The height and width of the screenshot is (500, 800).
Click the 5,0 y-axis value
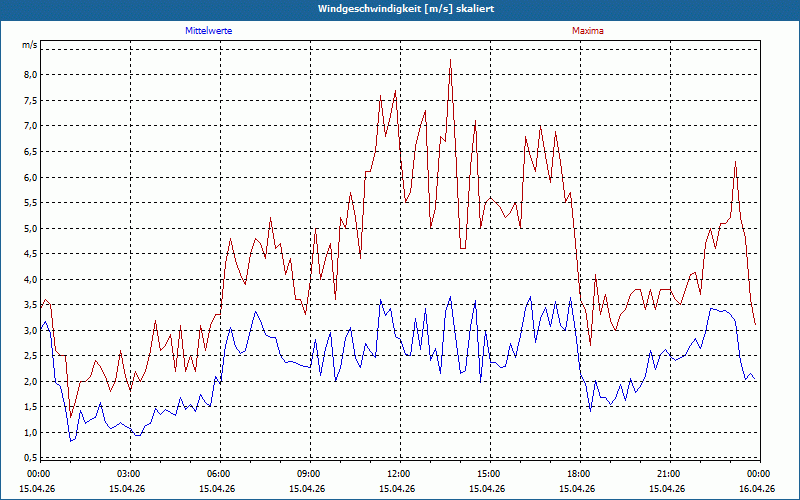(31, 228)
